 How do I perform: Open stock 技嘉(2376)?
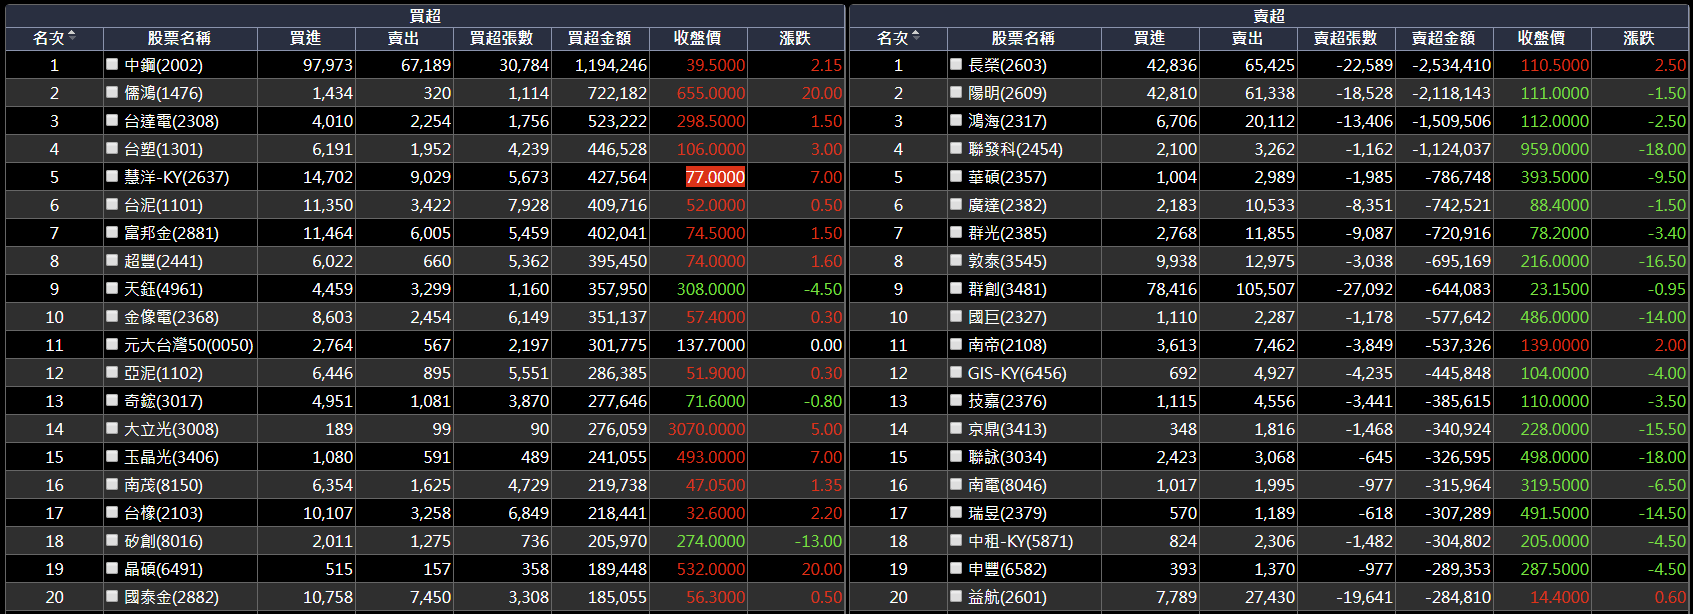1007,401
